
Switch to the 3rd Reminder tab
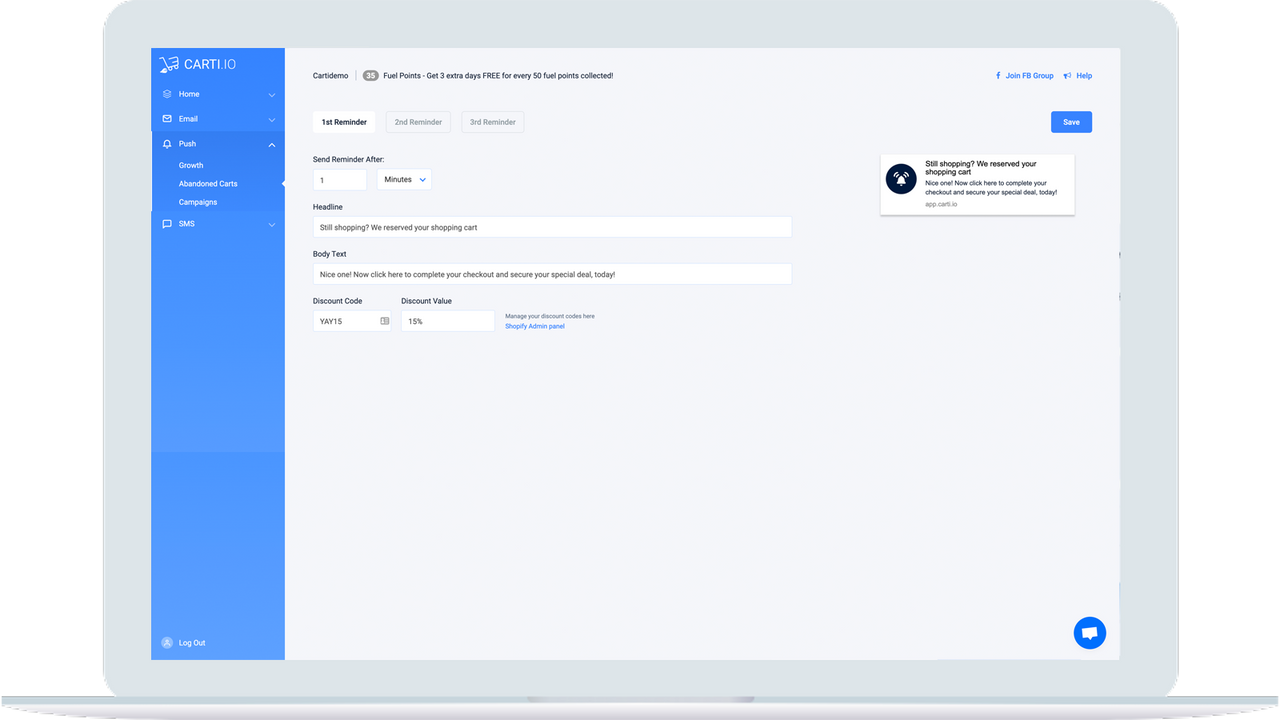[492, 122]
